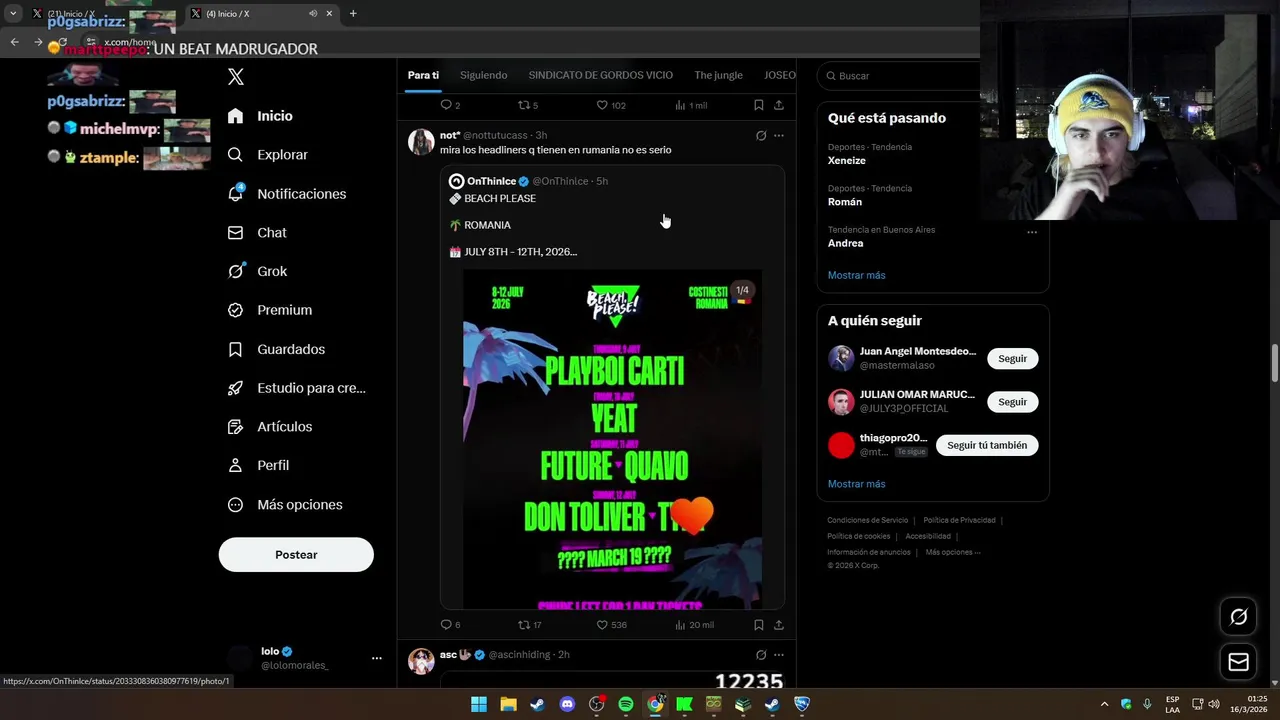This screenshot has height=720, width=1280.
Task: Open Chat messages in sidebar
Action: (257, 233)
